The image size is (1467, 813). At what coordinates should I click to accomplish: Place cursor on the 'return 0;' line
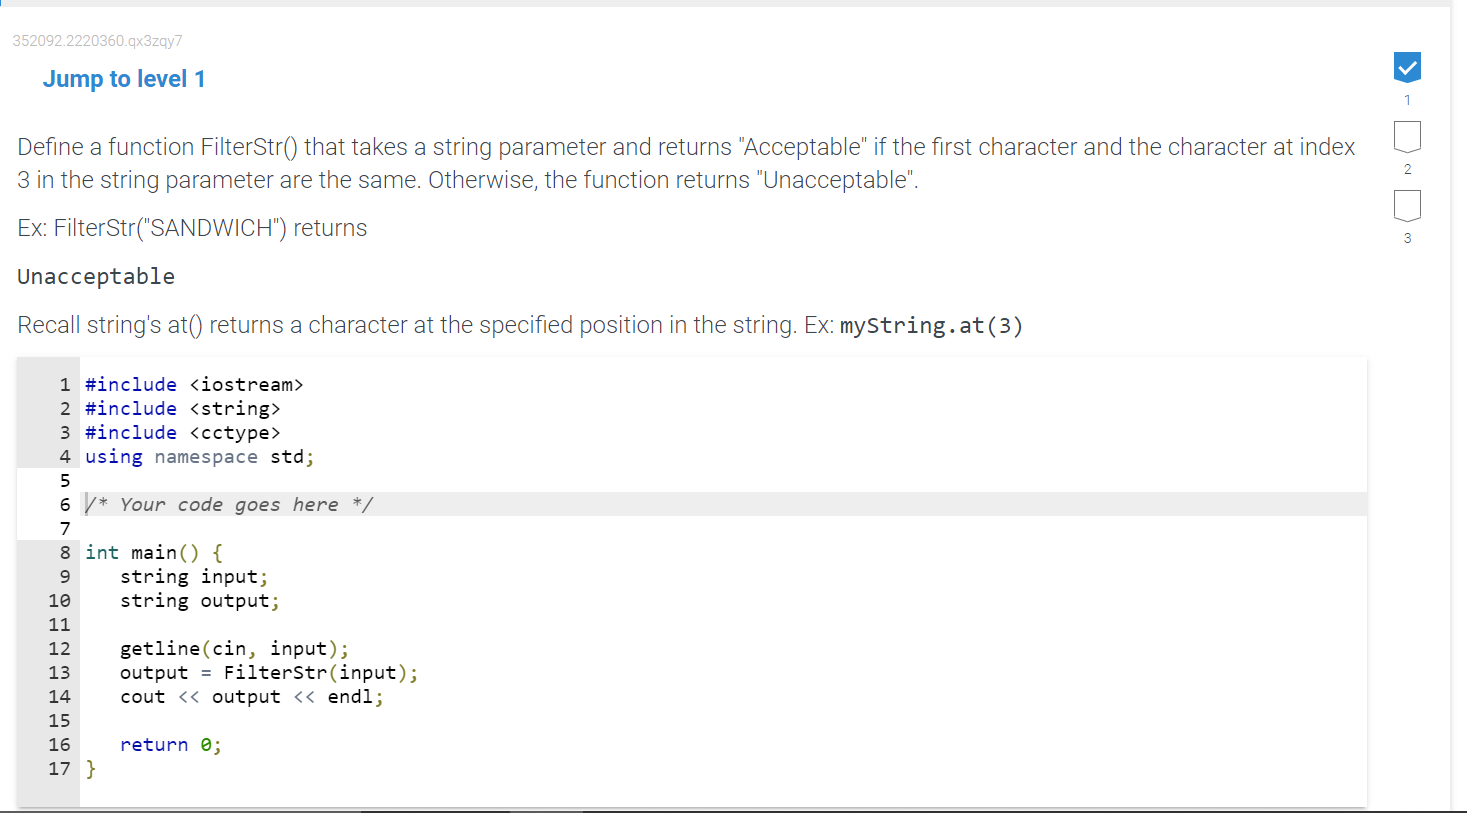(170, 744)
